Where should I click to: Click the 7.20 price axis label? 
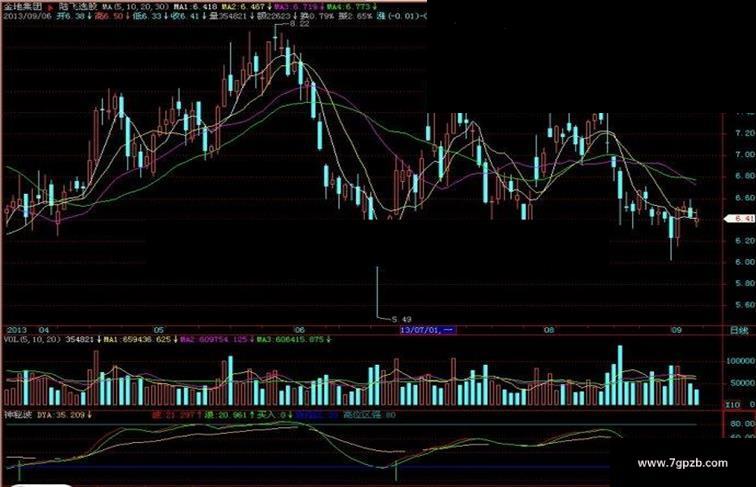745,133
